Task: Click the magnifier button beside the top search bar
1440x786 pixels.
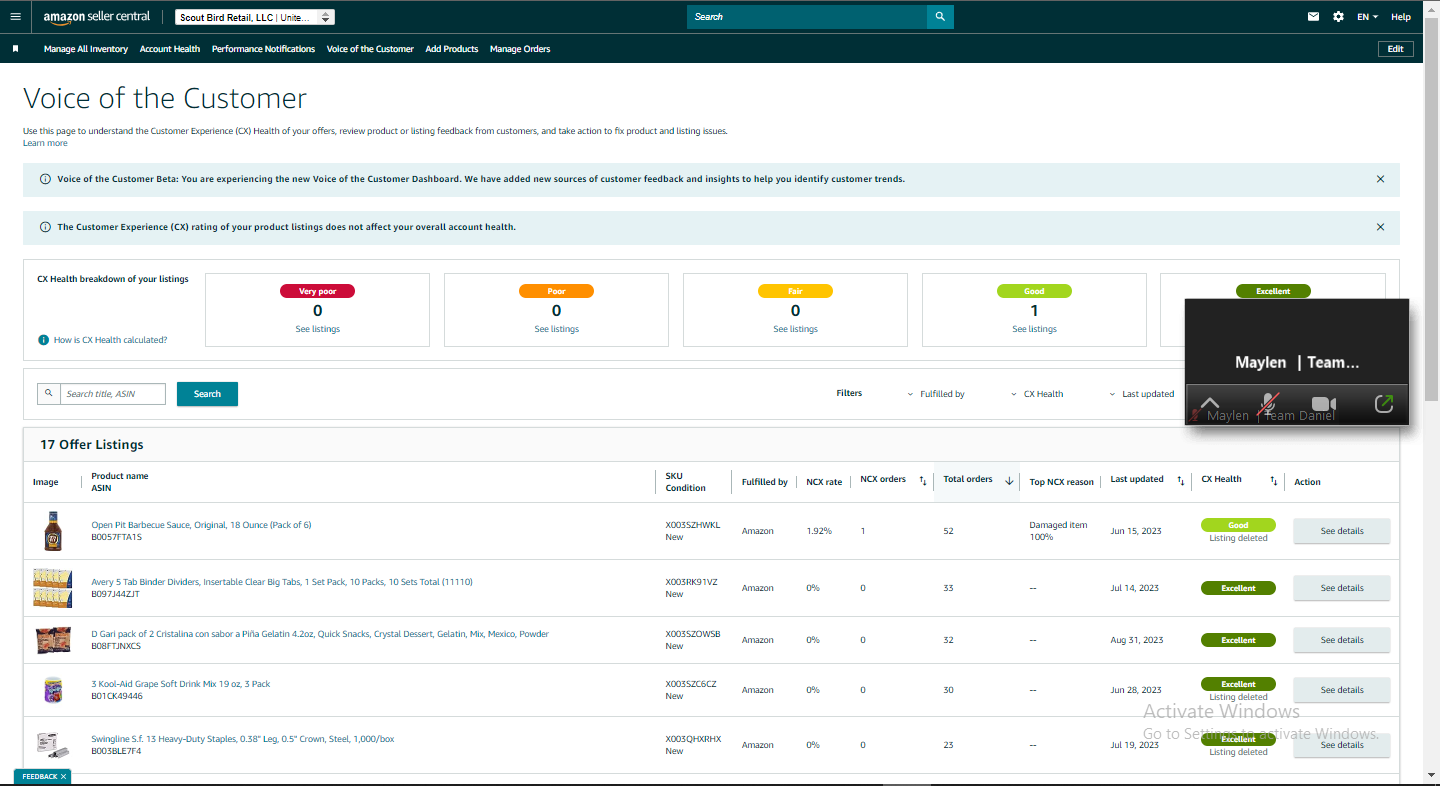Action: pos(940,17)
